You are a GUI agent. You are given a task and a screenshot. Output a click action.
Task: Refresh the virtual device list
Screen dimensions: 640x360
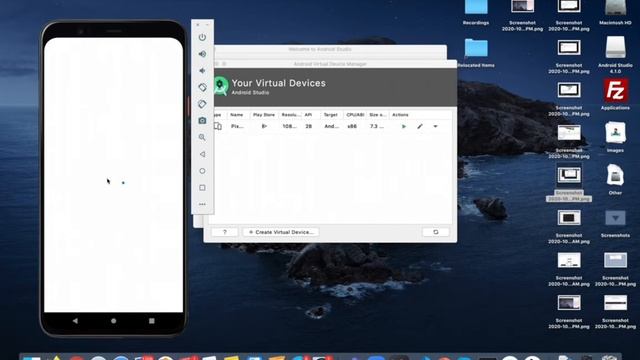click(436, 232)
